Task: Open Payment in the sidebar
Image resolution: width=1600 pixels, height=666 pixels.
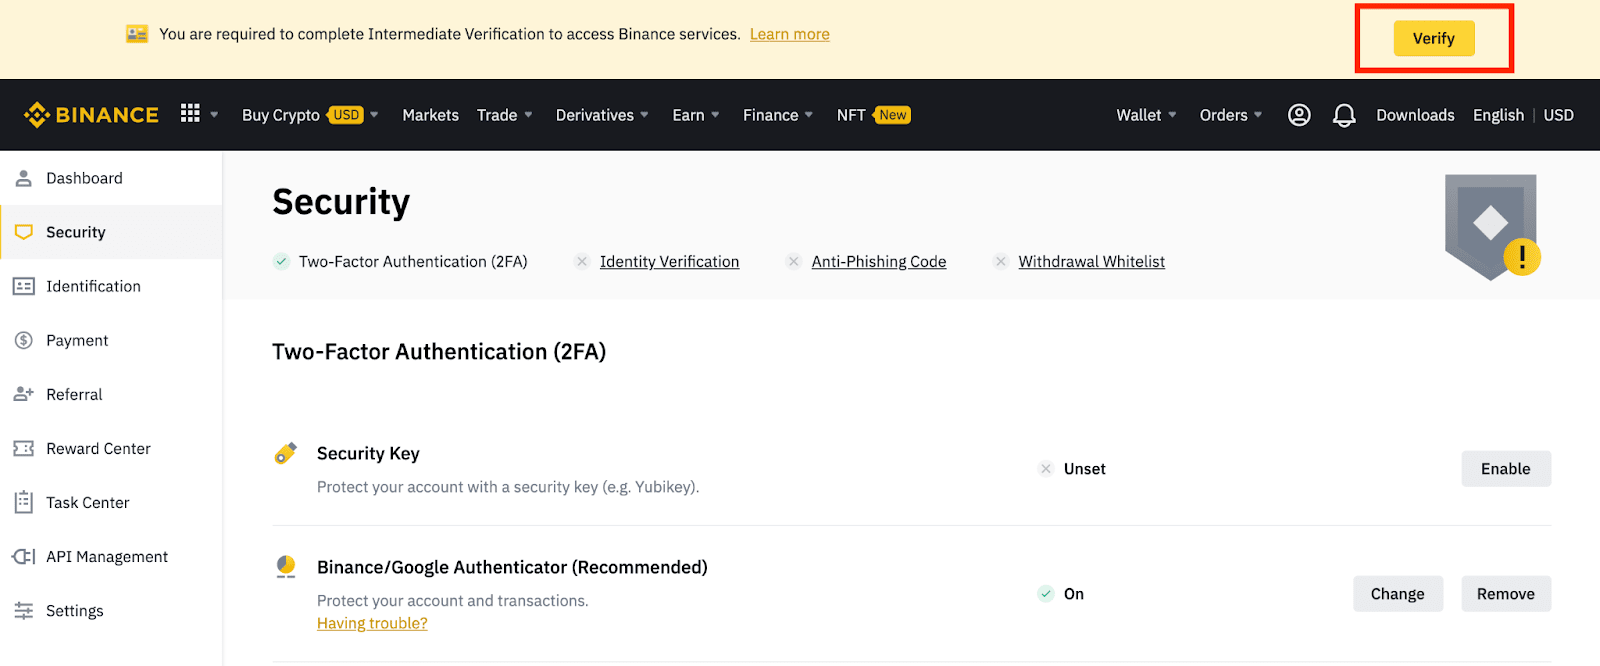Action: coord(111,340)
